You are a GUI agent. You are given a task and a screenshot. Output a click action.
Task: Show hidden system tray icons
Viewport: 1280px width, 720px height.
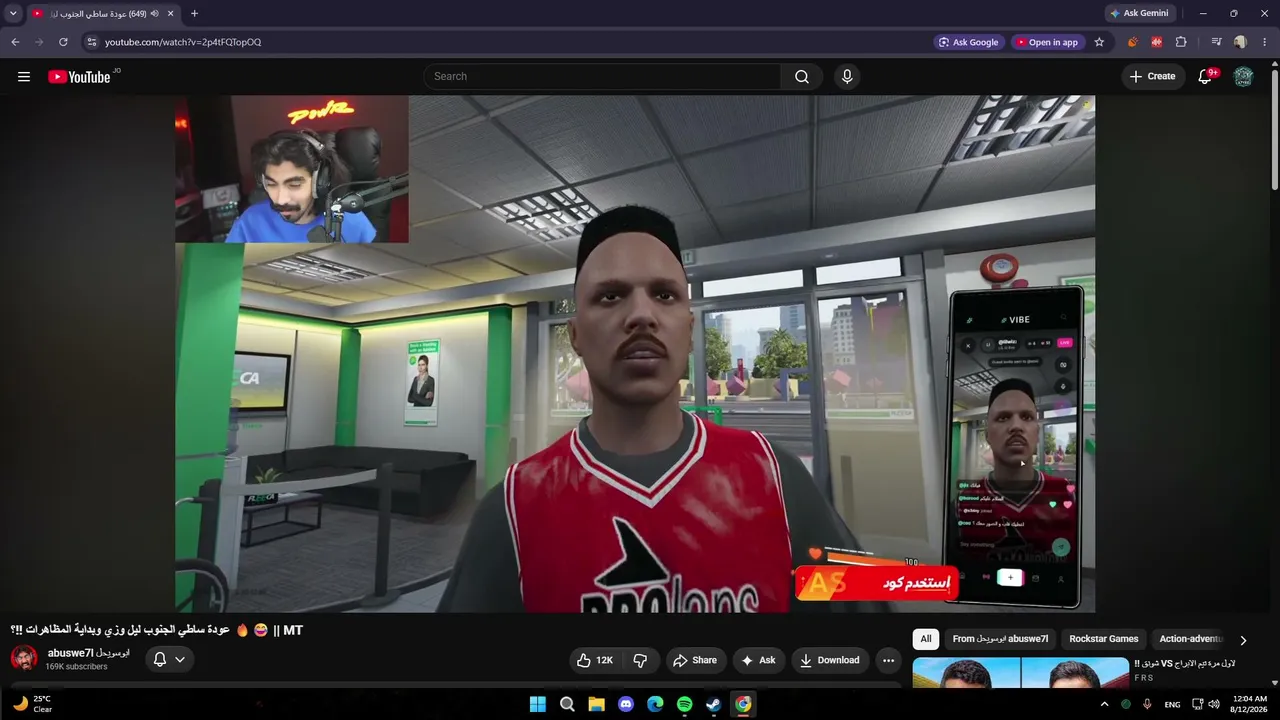(1104, 704)
